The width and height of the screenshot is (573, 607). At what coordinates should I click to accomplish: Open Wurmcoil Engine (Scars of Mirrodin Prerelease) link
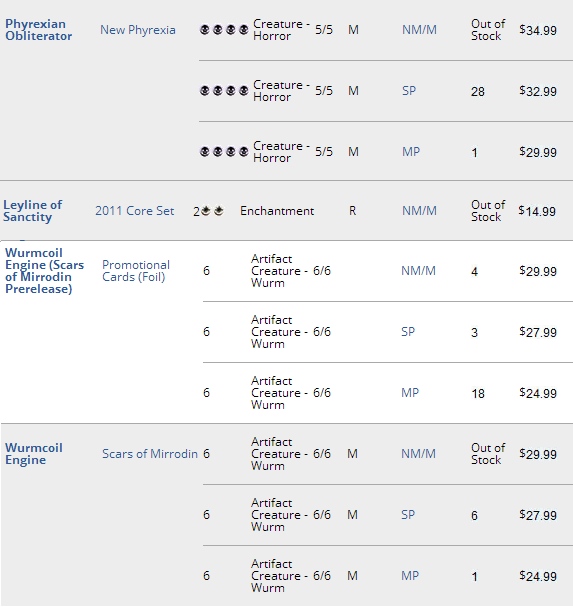pos(45,271)
